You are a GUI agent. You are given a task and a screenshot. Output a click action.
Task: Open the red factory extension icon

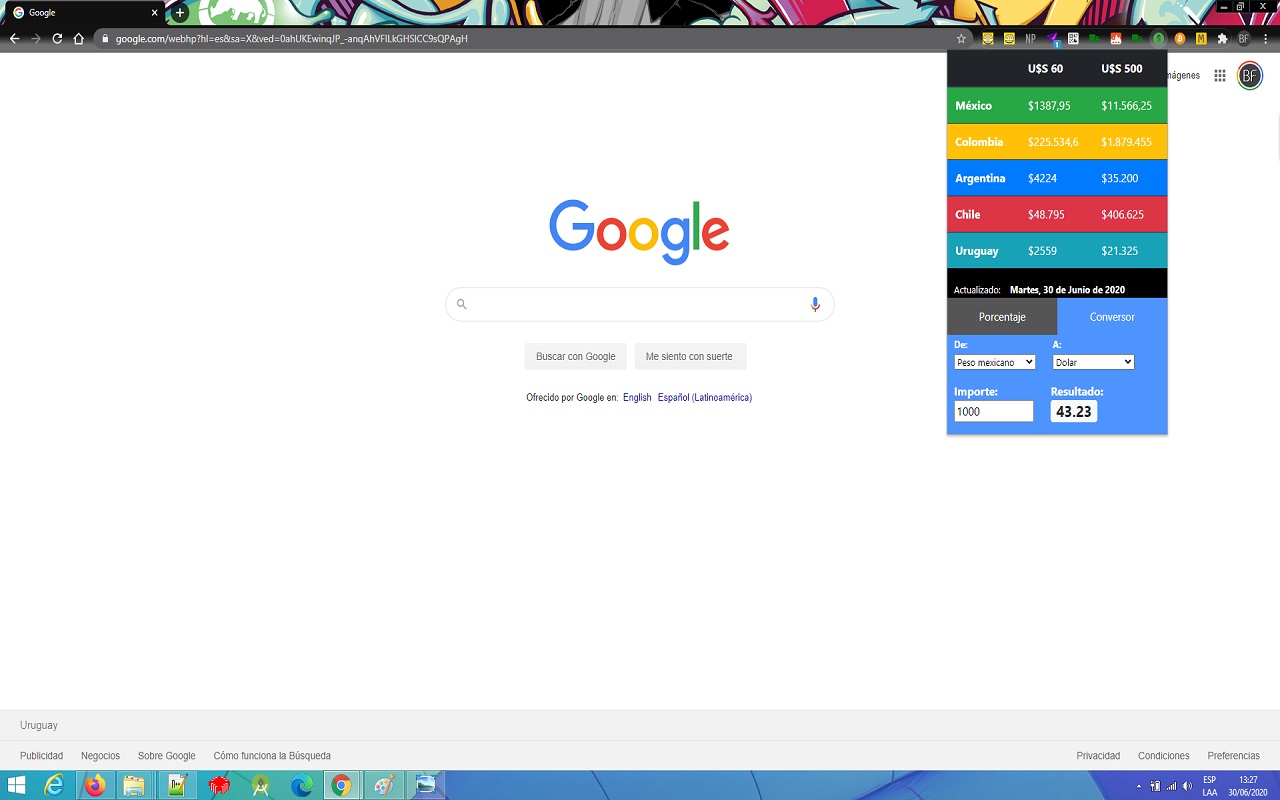(1116, 39)
